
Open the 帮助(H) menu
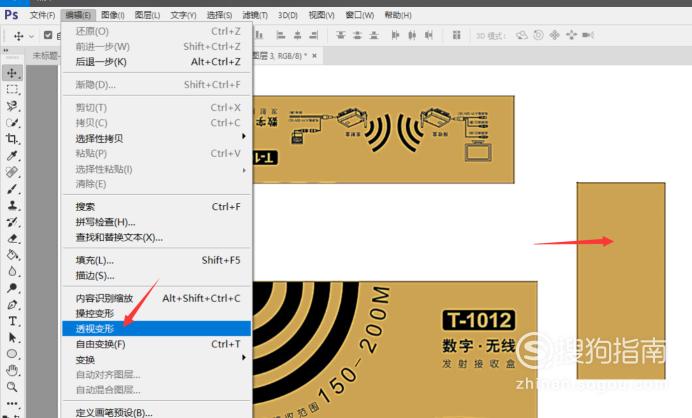point(398,15)
